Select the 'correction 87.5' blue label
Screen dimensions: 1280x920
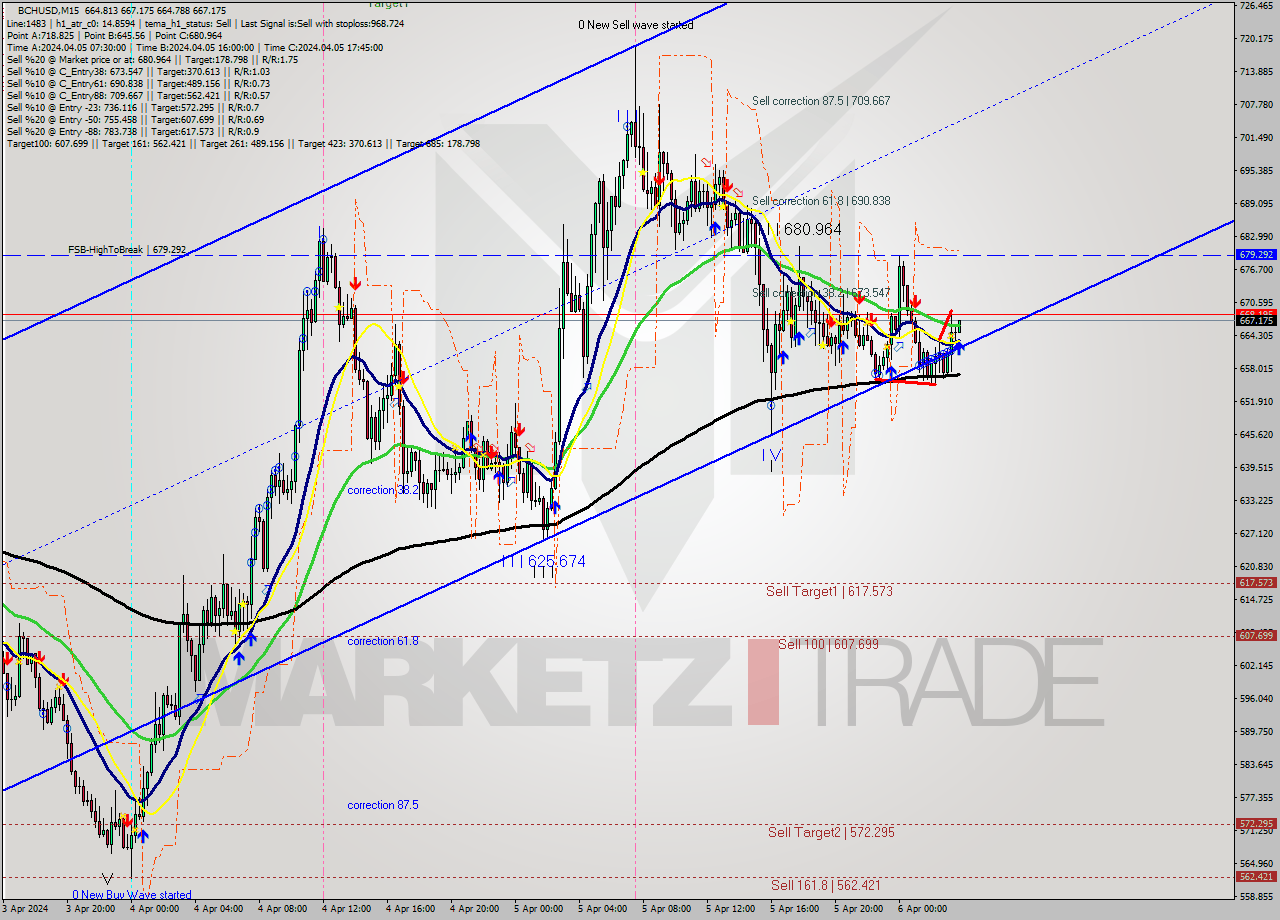pos(382,805)
